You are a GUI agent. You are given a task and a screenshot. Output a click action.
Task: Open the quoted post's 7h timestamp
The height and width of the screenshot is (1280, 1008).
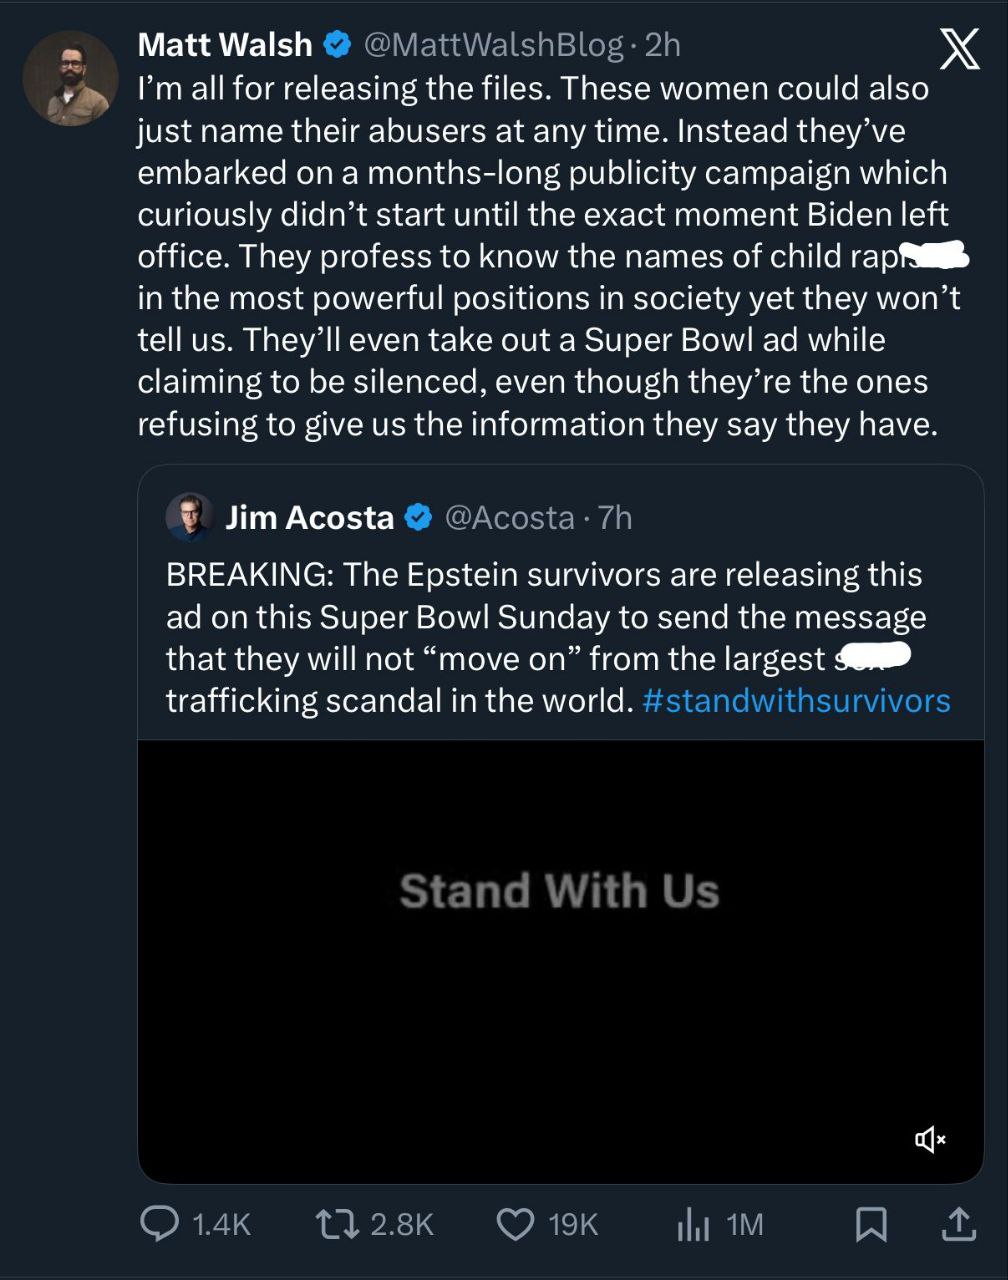tap(615, 517)
